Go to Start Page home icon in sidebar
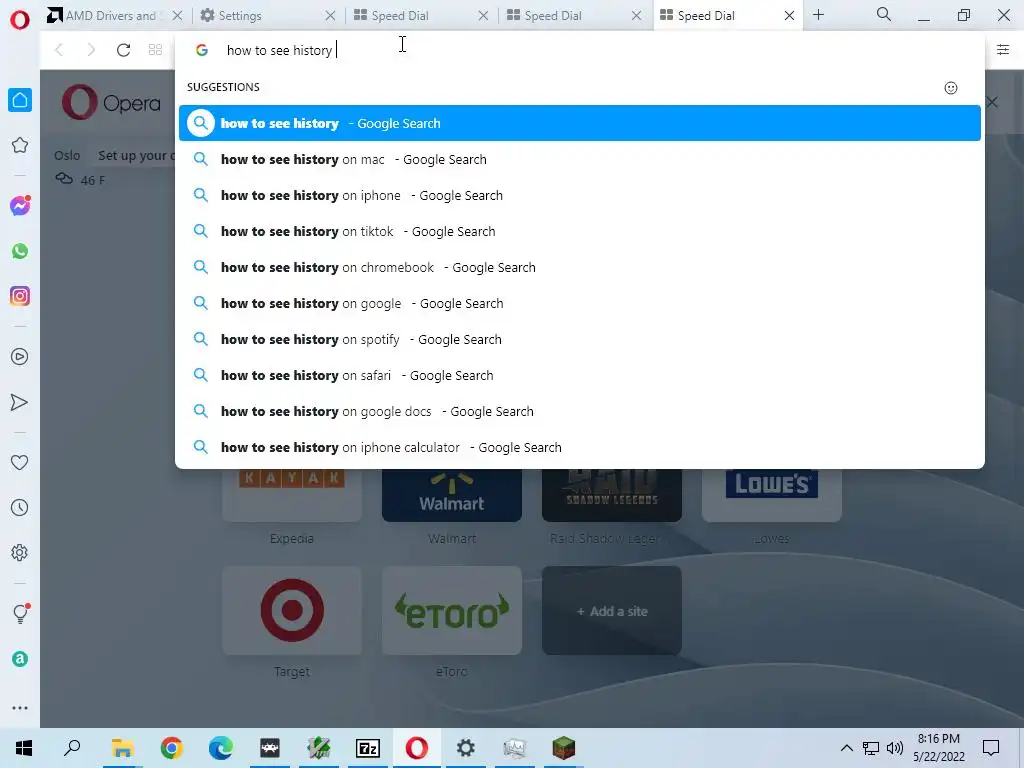This screenshot has height=768, width=1024. [x=20, y=100]
